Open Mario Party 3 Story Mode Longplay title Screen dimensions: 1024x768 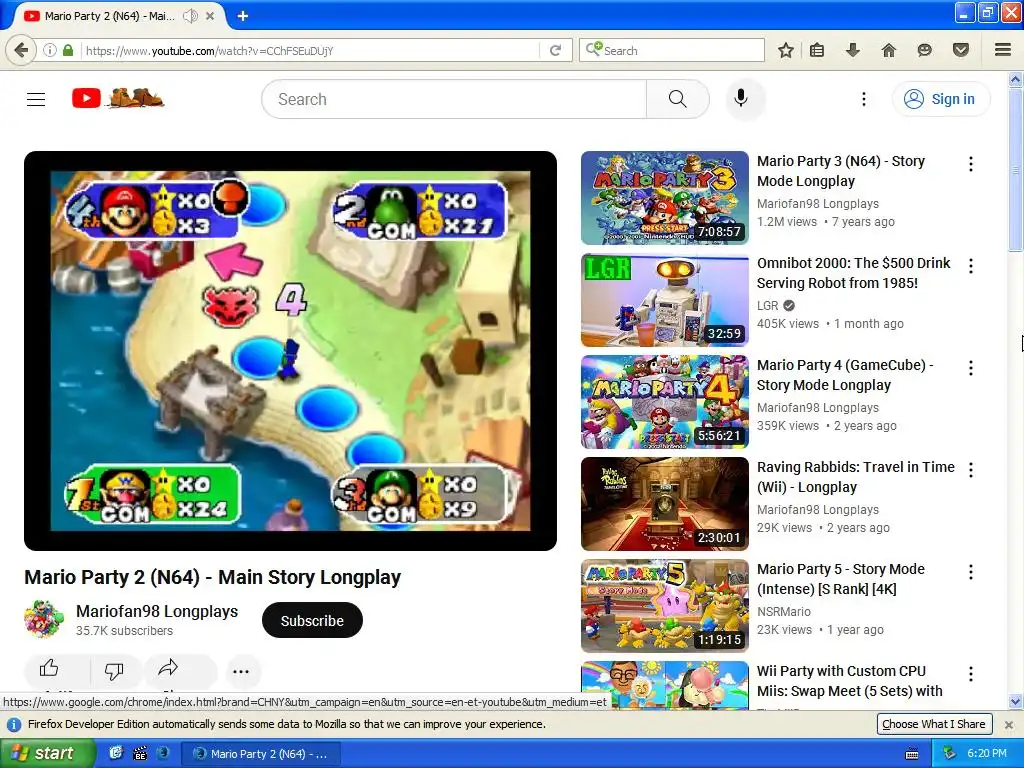840,171
